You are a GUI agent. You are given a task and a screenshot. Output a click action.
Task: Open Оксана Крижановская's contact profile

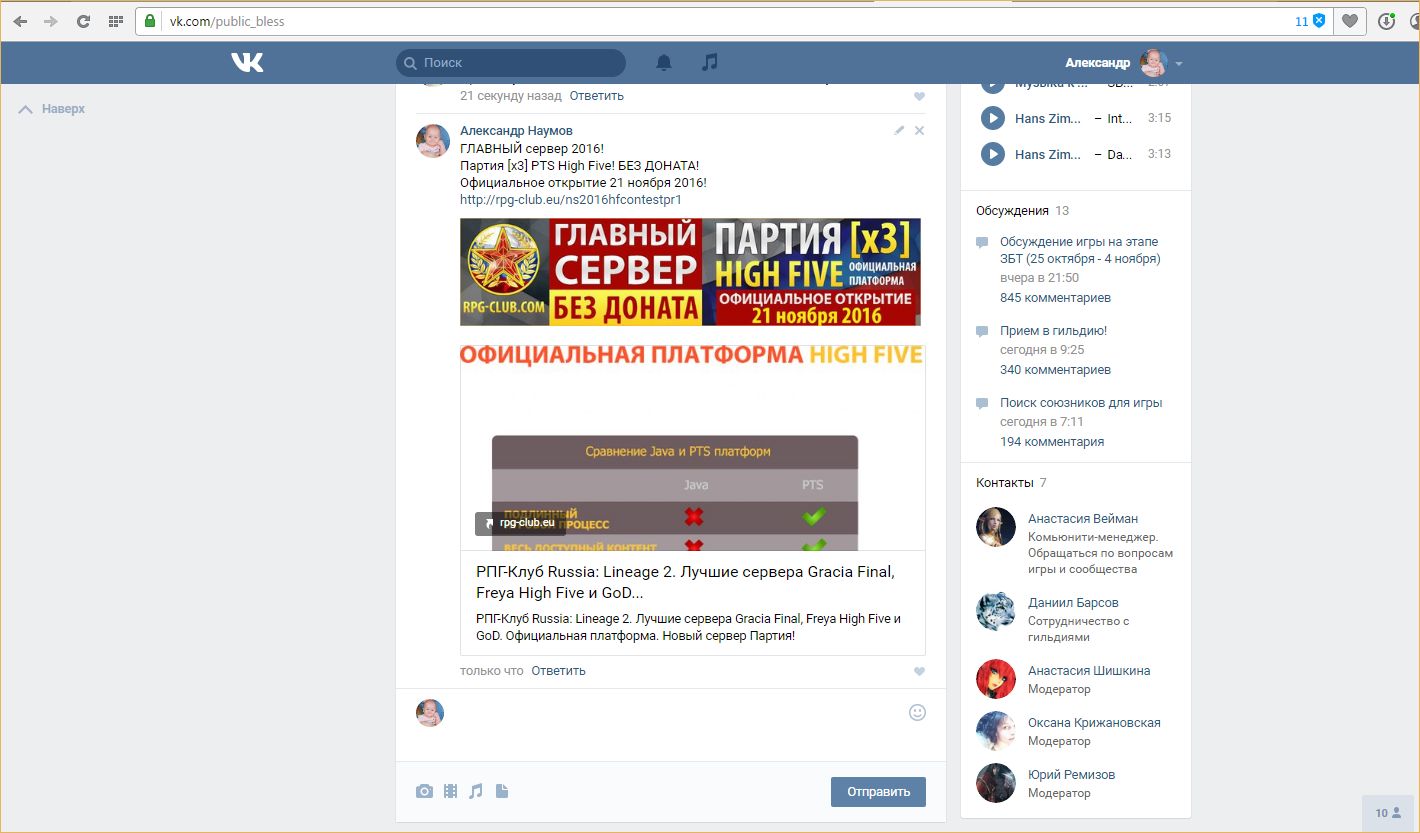click(x=1094, y=723)
